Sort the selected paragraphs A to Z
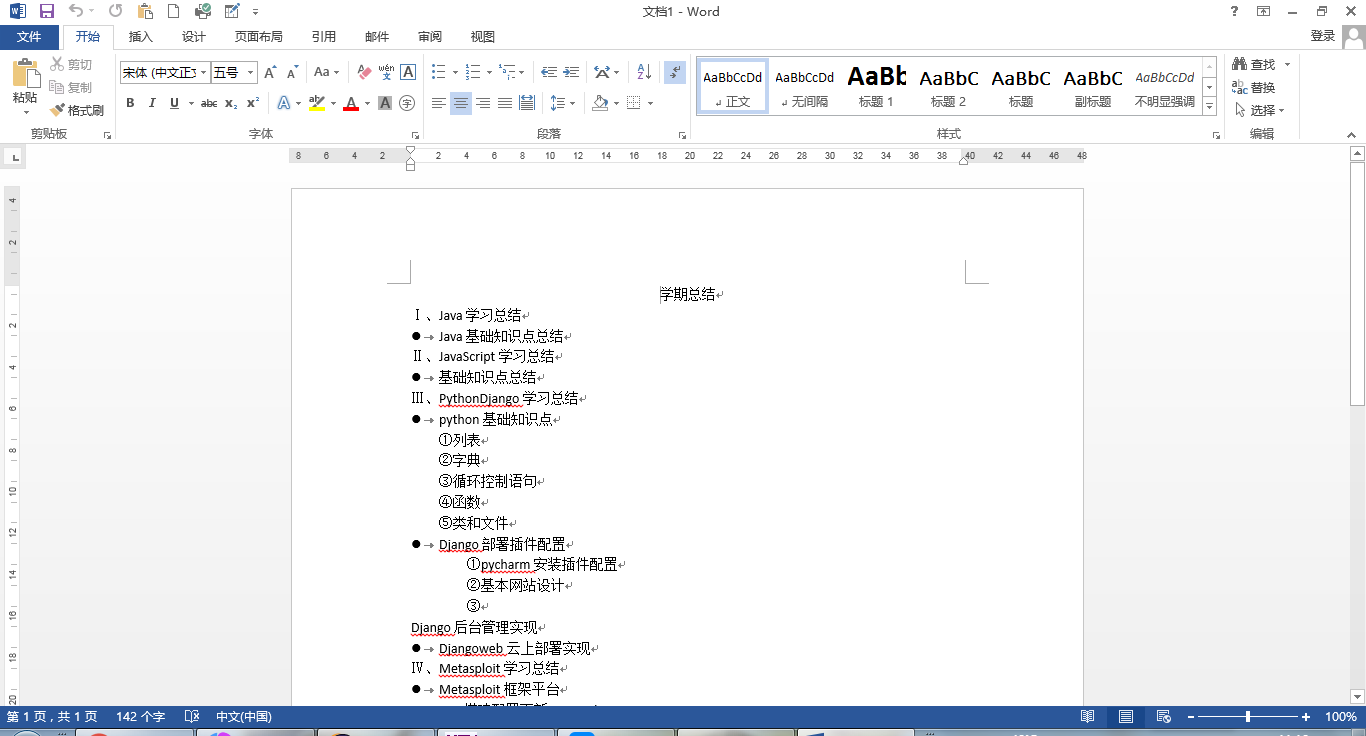 point(644,72)
